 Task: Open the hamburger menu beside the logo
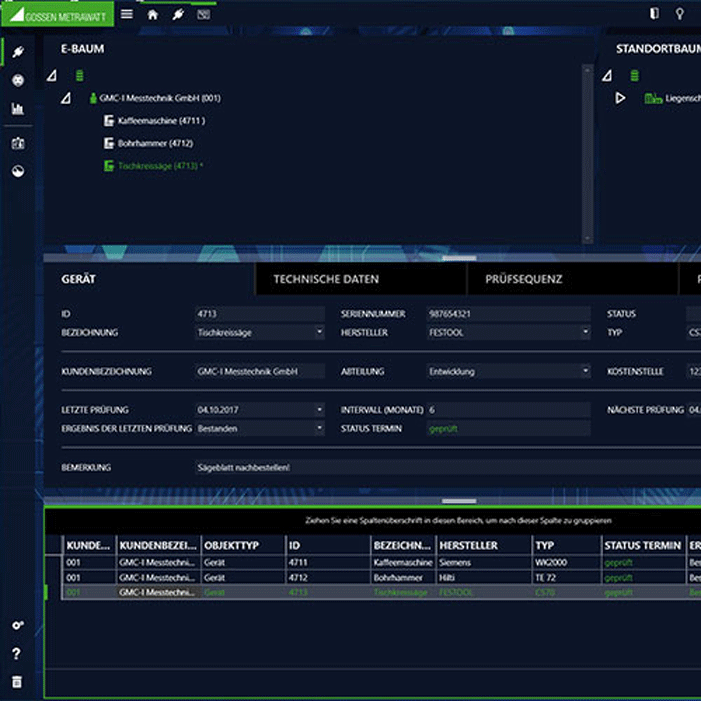(127, 14)
